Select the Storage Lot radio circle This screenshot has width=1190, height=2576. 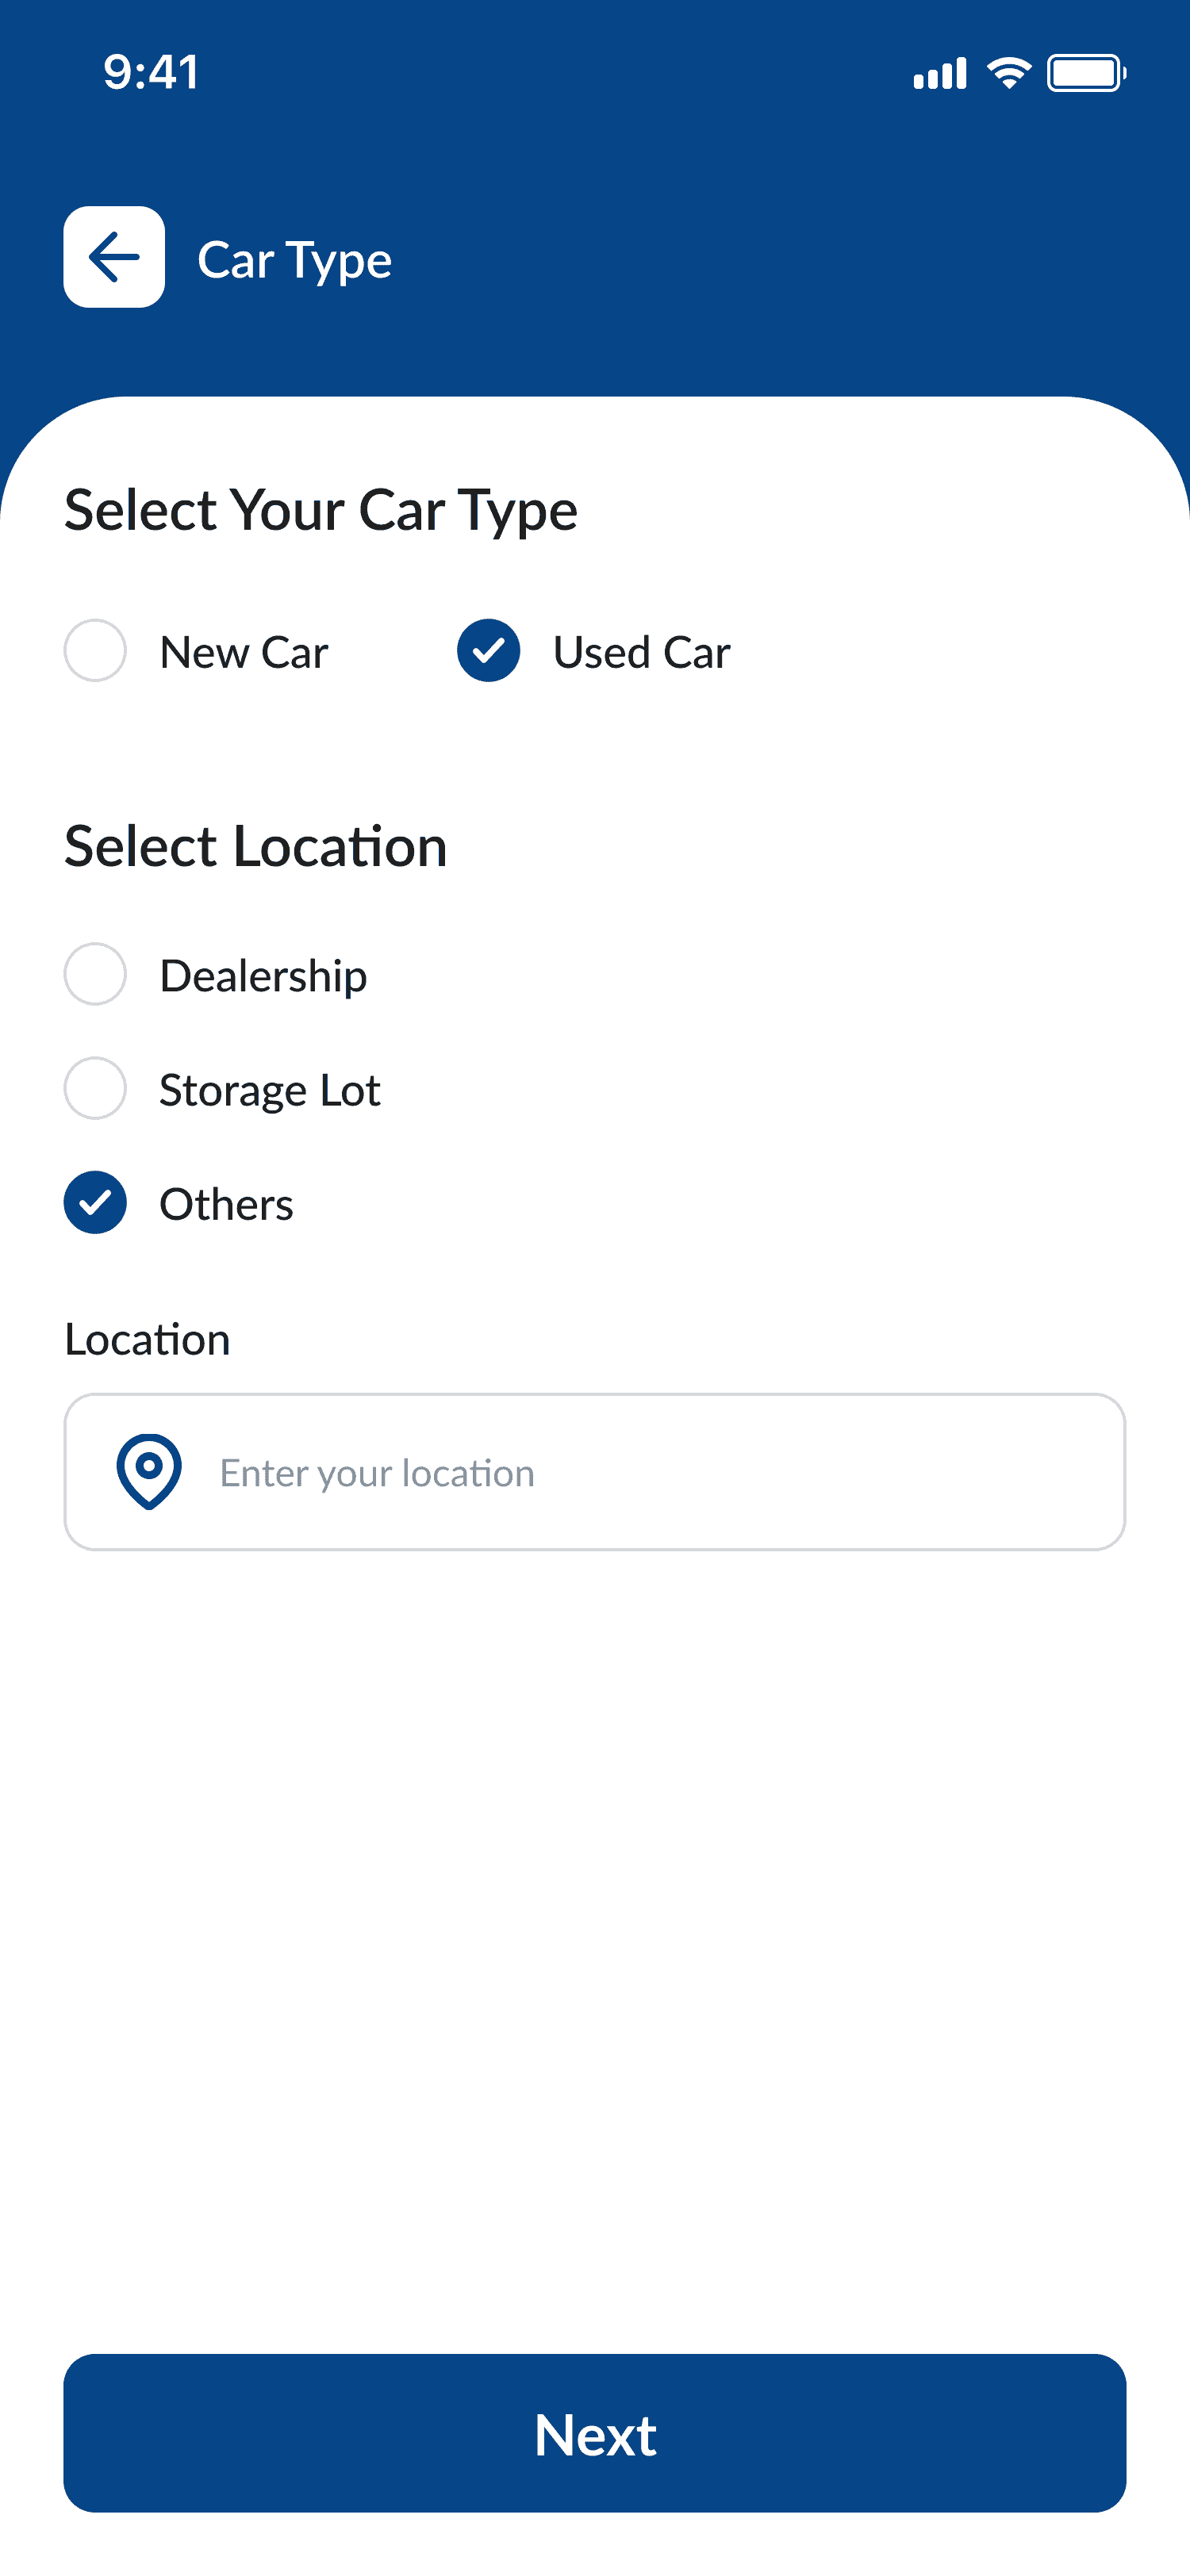click(95, 1088)
